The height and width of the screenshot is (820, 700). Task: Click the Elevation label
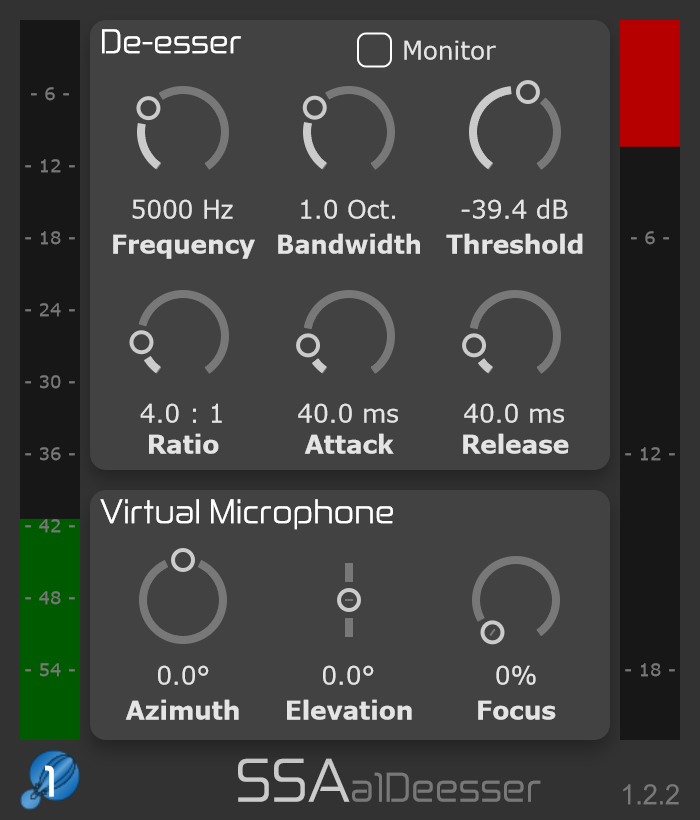pos(349,710)
